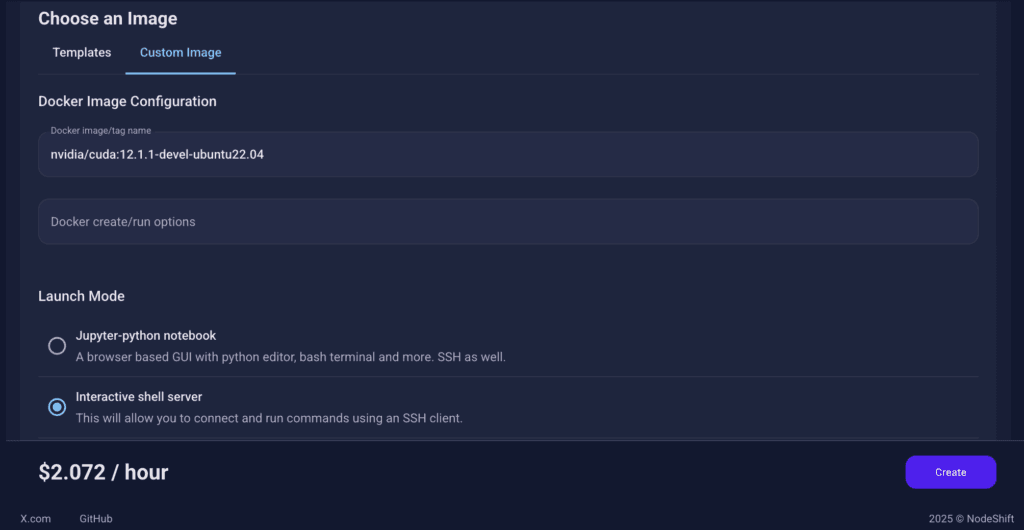This screenshot has width=1024, height=530.
Task: Open the GitHub footer link
Action: [96, 519]
